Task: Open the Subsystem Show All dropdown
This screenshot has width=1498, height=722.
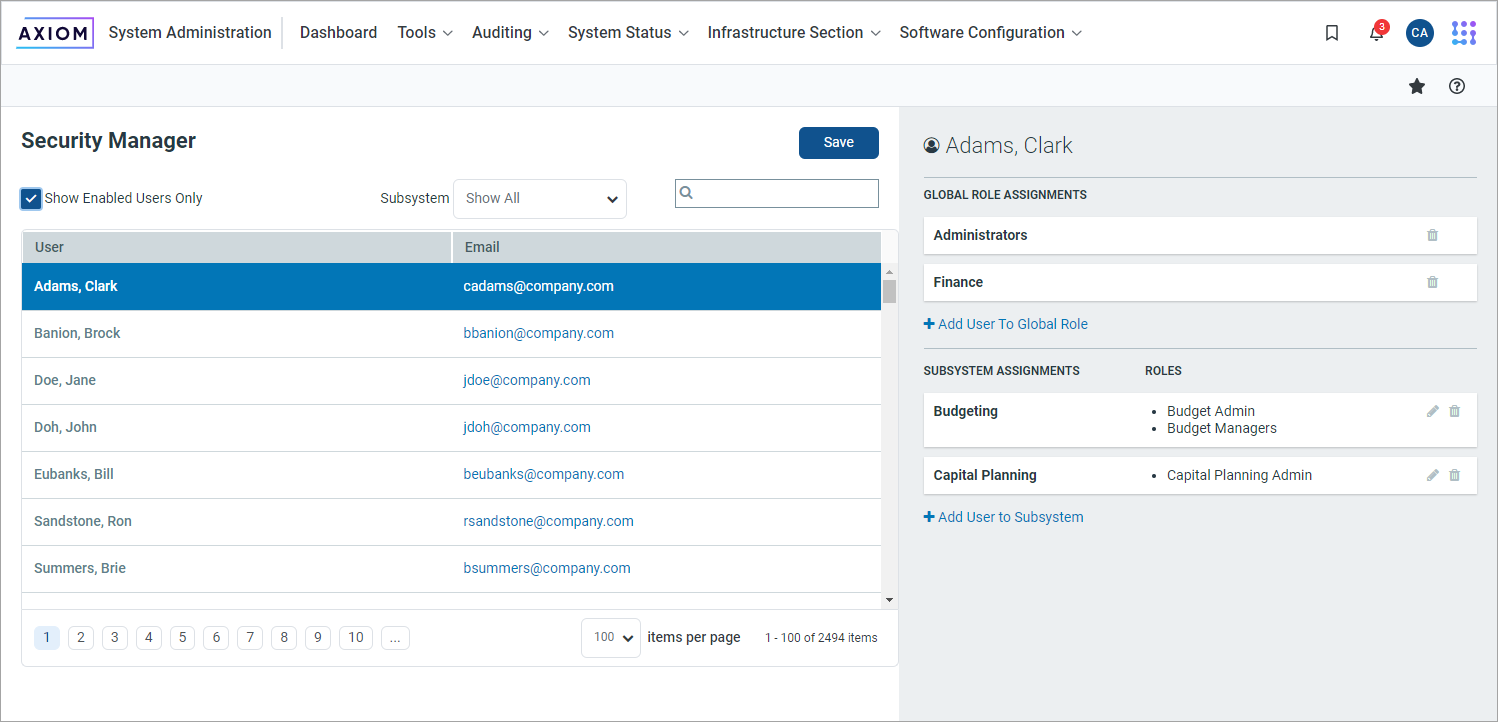Action: click(540, 198)
